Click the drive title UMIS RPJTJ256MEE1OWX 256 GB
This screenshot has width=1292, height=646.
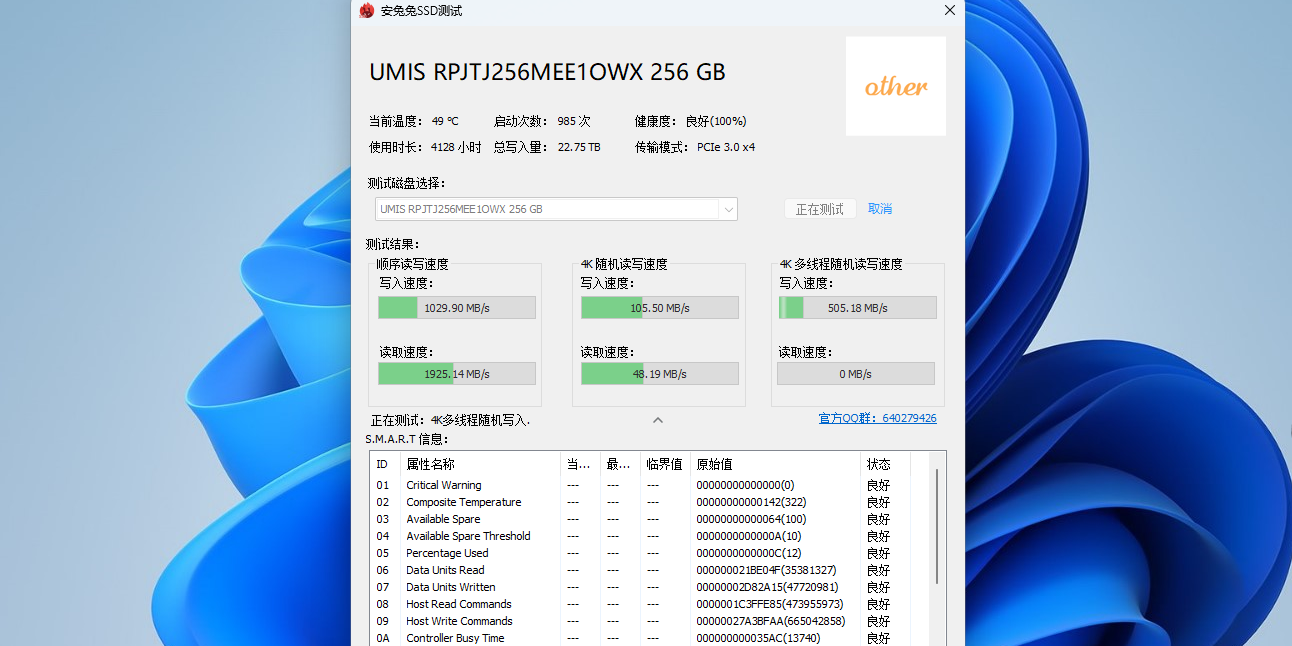pos(548,72)
